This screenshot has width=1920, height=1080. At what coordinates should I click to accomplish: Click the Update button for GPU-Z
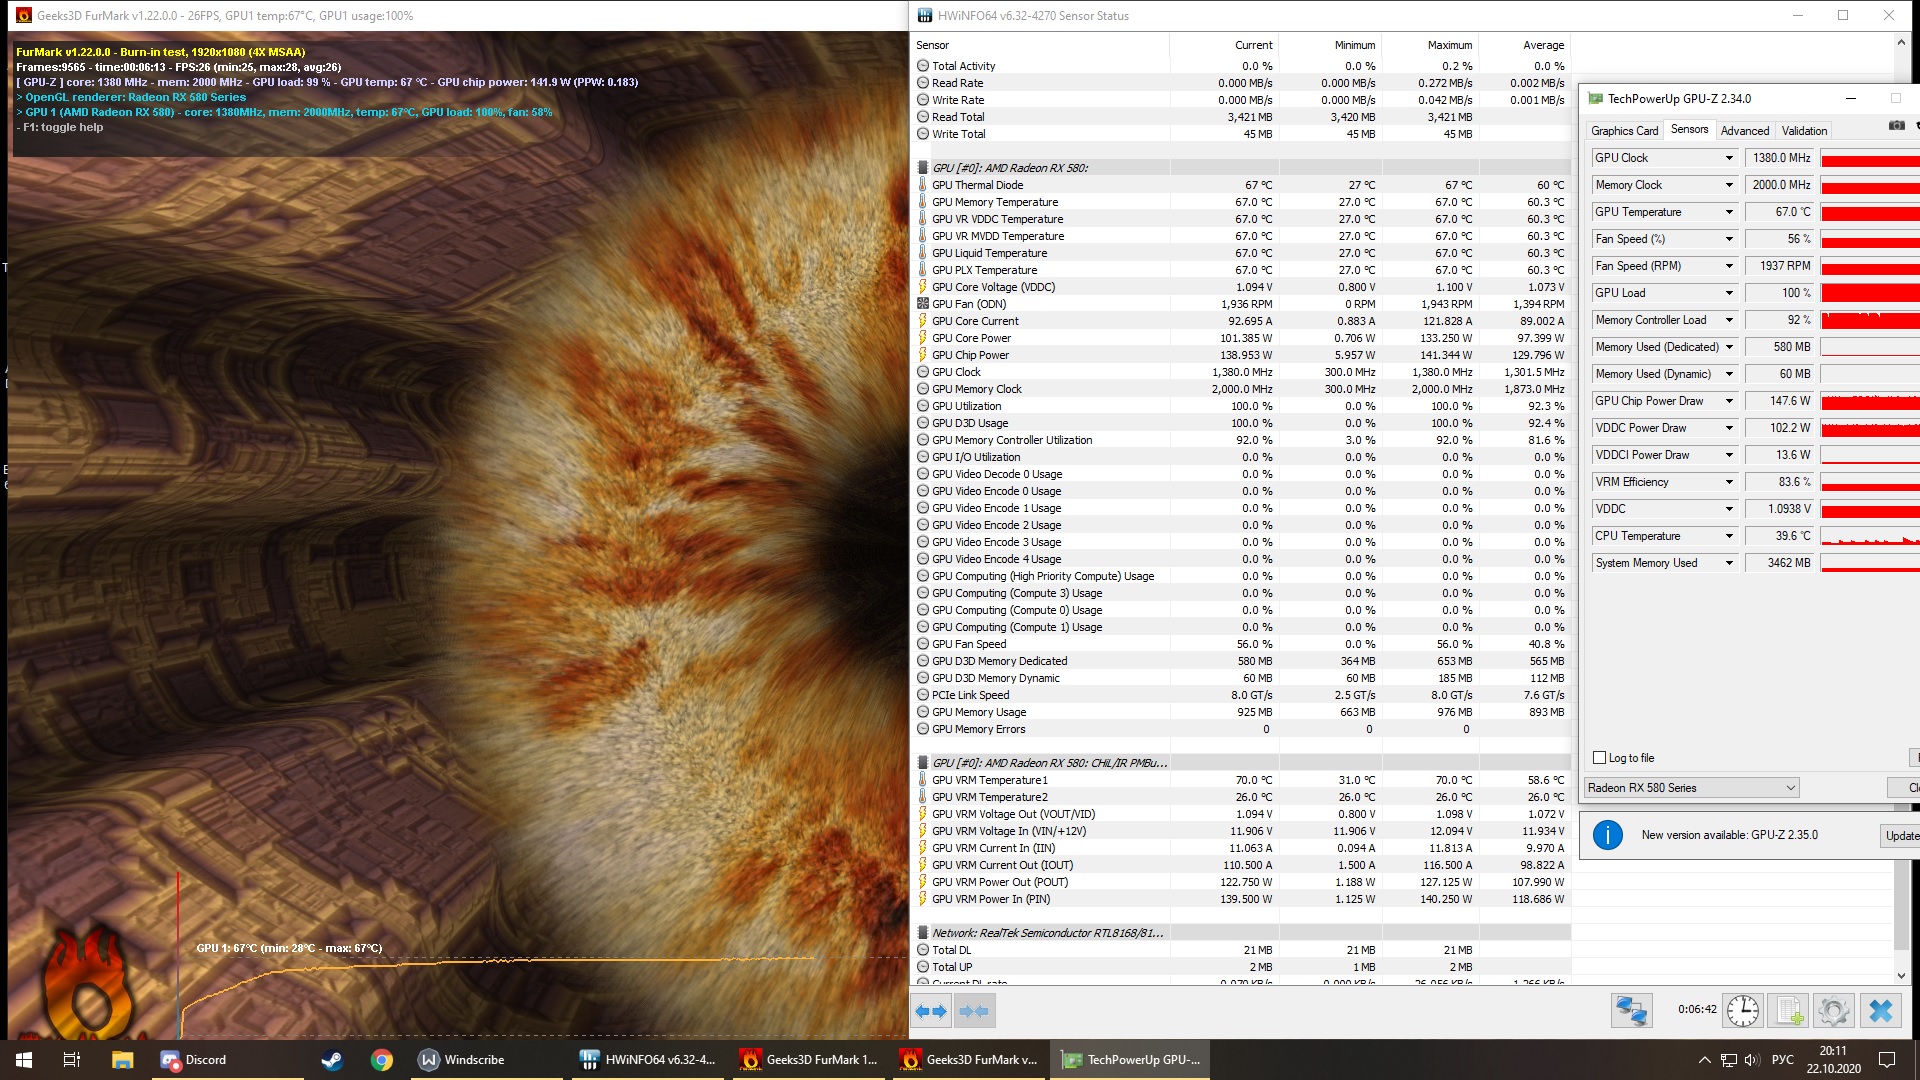pyautogui.click(x=1900, y=836)
